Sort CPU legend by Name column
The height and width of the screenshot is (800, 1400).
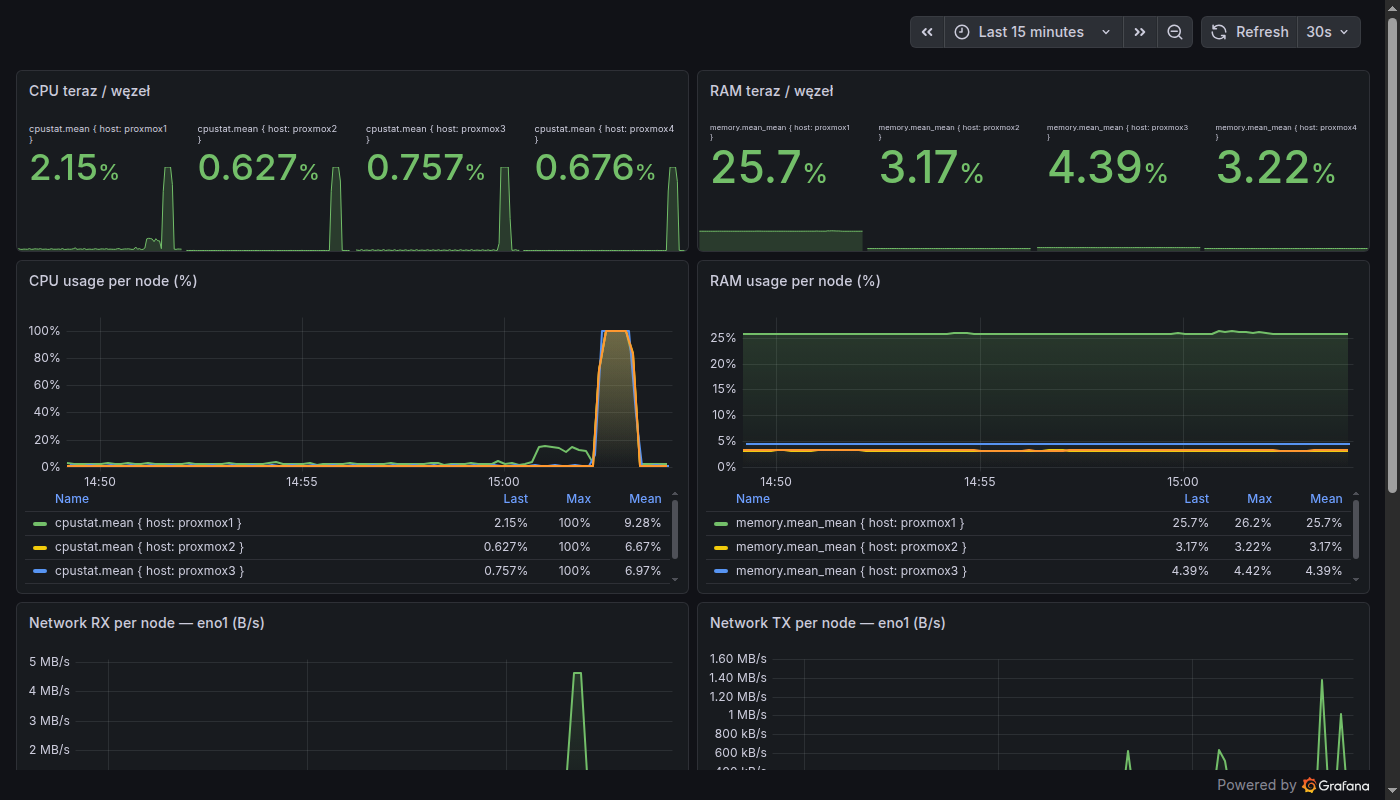pyautogui.click(x=72, y=499)
